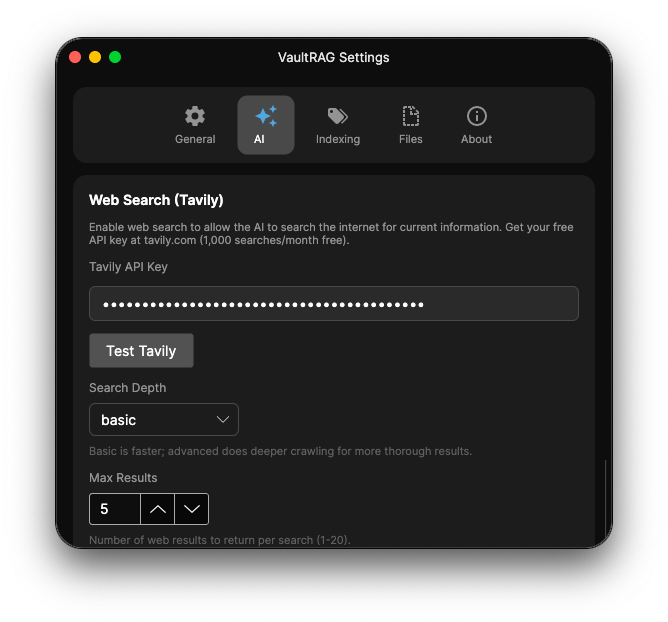This screenshot has height=622, width=668.
Task: Close the VaultRAG Settings window
Action: coord(75,57)
